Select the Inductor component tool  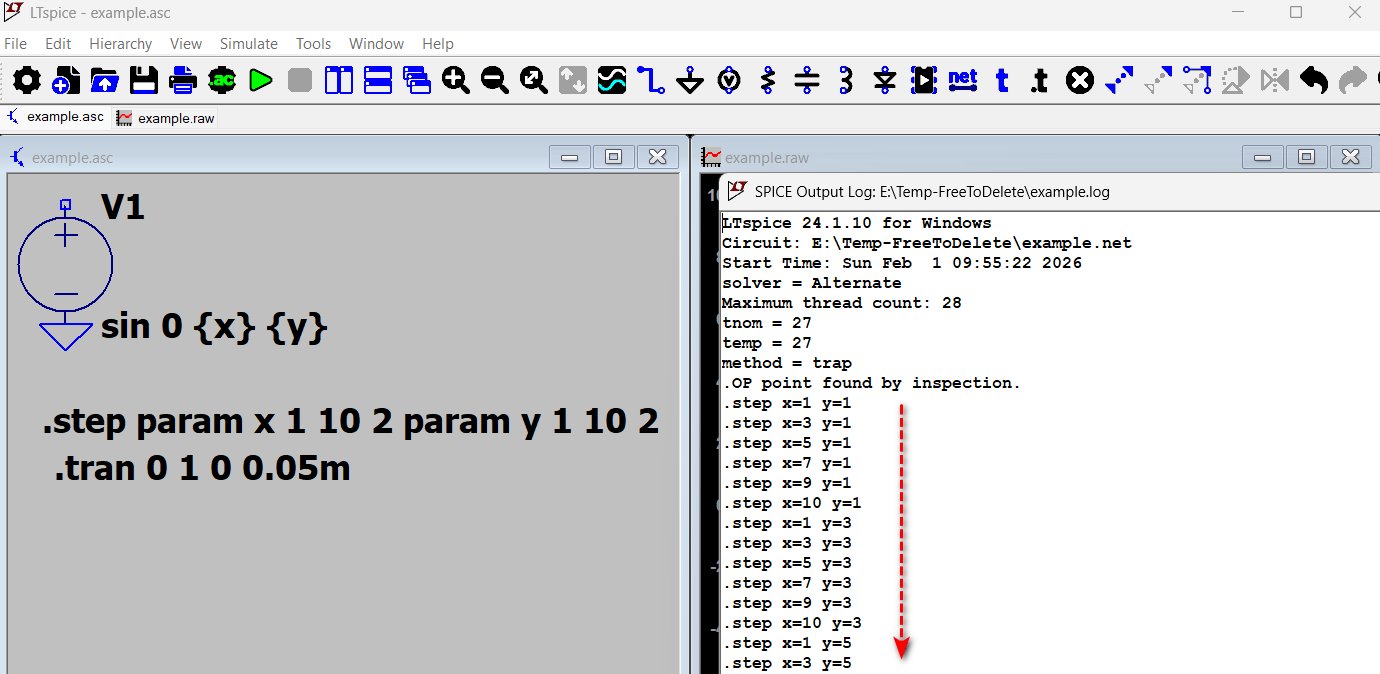(846, 81)
